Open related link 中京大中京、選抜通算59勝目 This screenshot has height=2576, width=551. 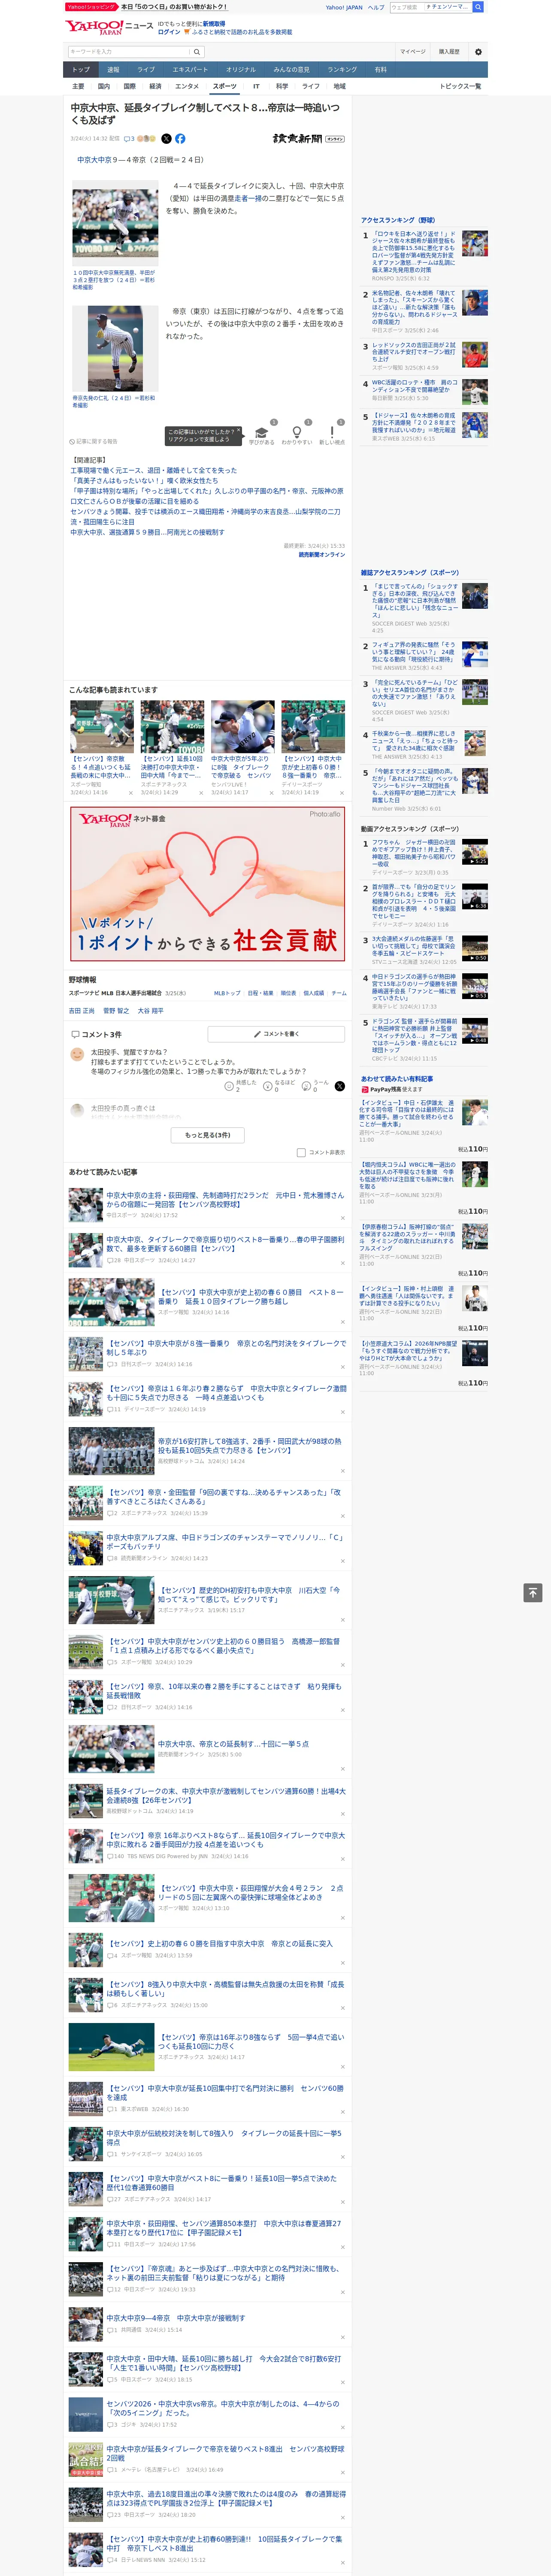(x=147, y=533)
